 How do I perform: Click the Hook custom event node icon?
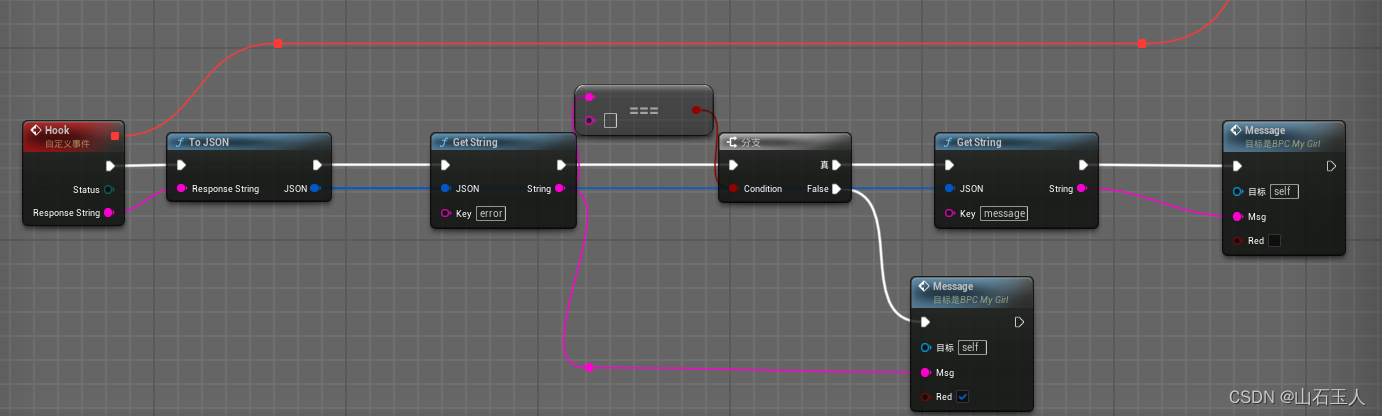pos(35,130)
